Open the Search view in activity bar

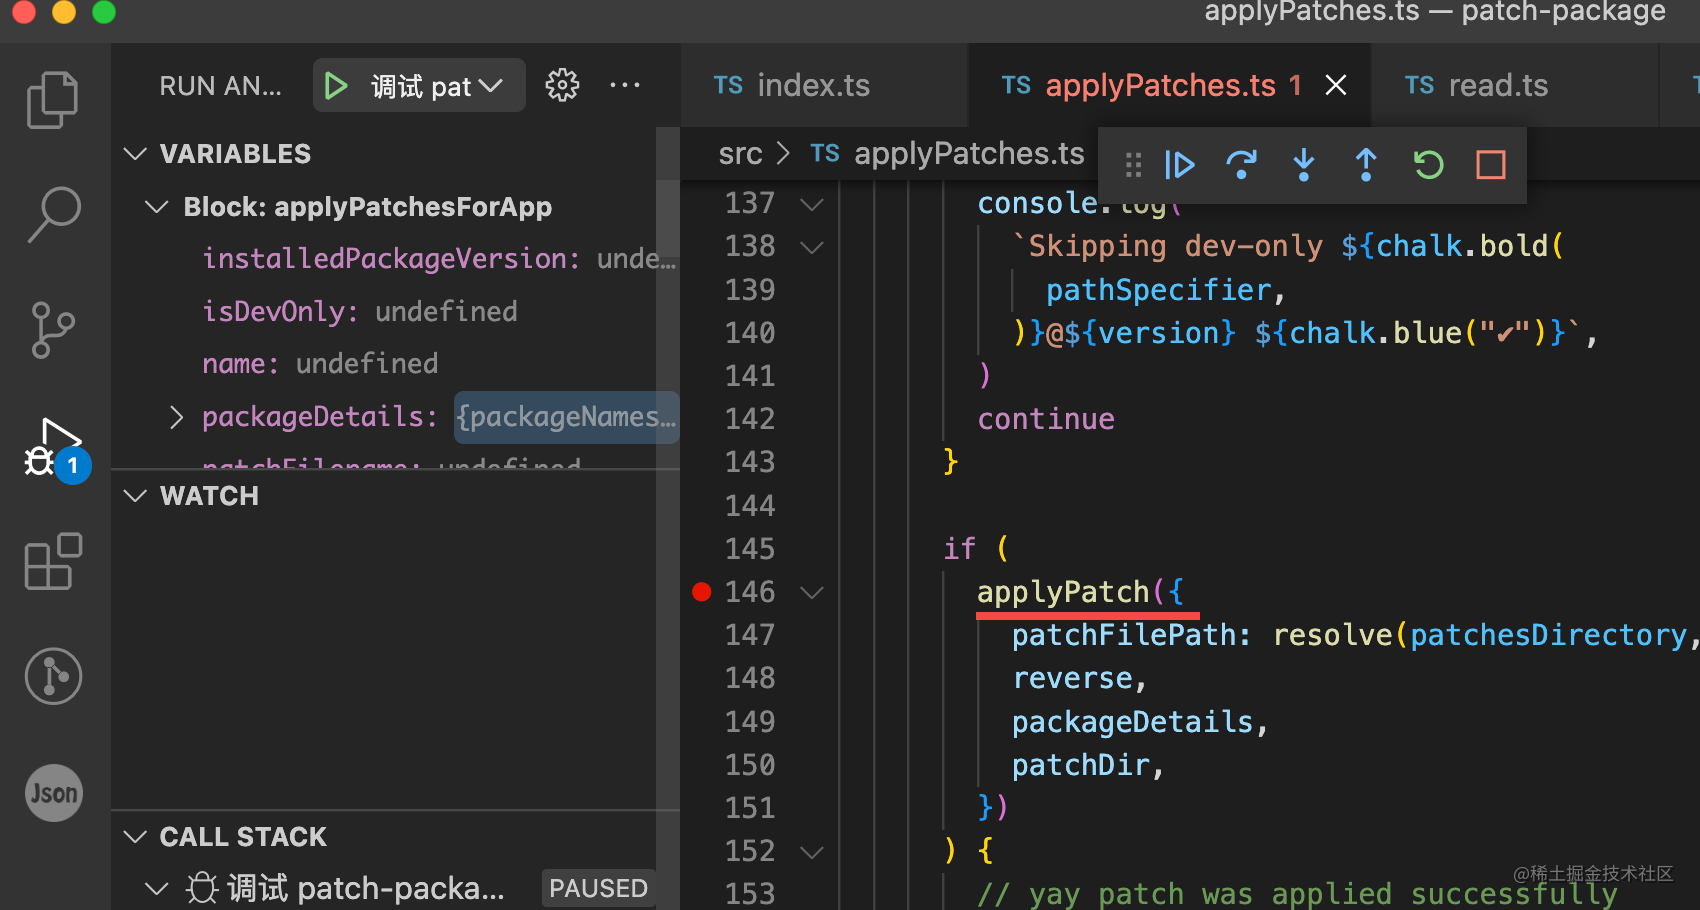[x=52, y=214]
